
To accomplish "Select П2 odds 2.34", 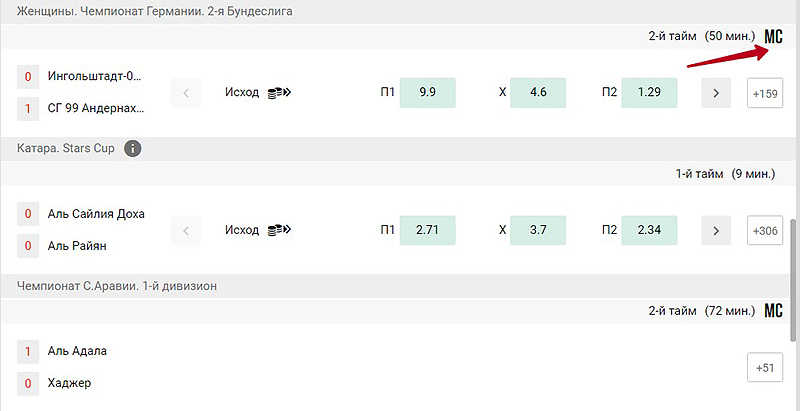I will pyautogui.click(x=649, y=230).
